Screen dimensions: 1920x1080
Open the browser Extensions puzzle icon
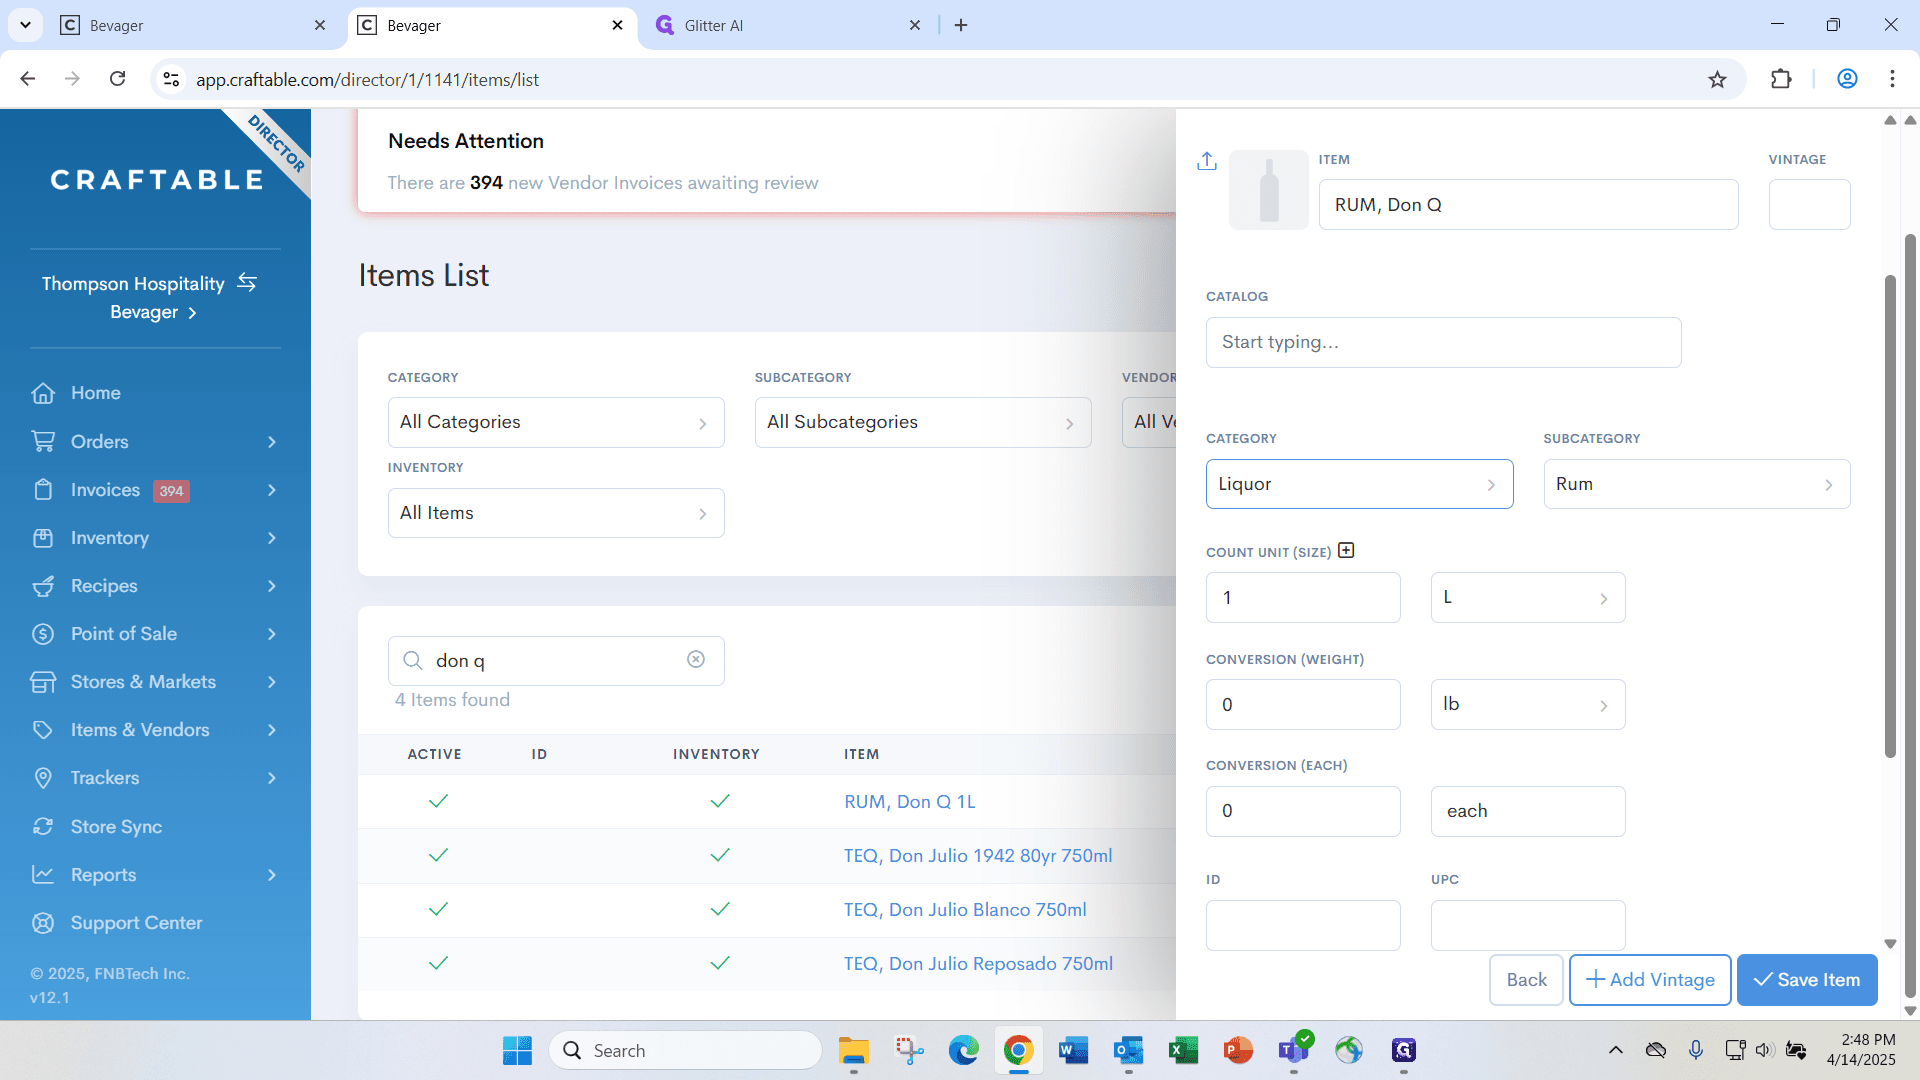point(1781,79)
